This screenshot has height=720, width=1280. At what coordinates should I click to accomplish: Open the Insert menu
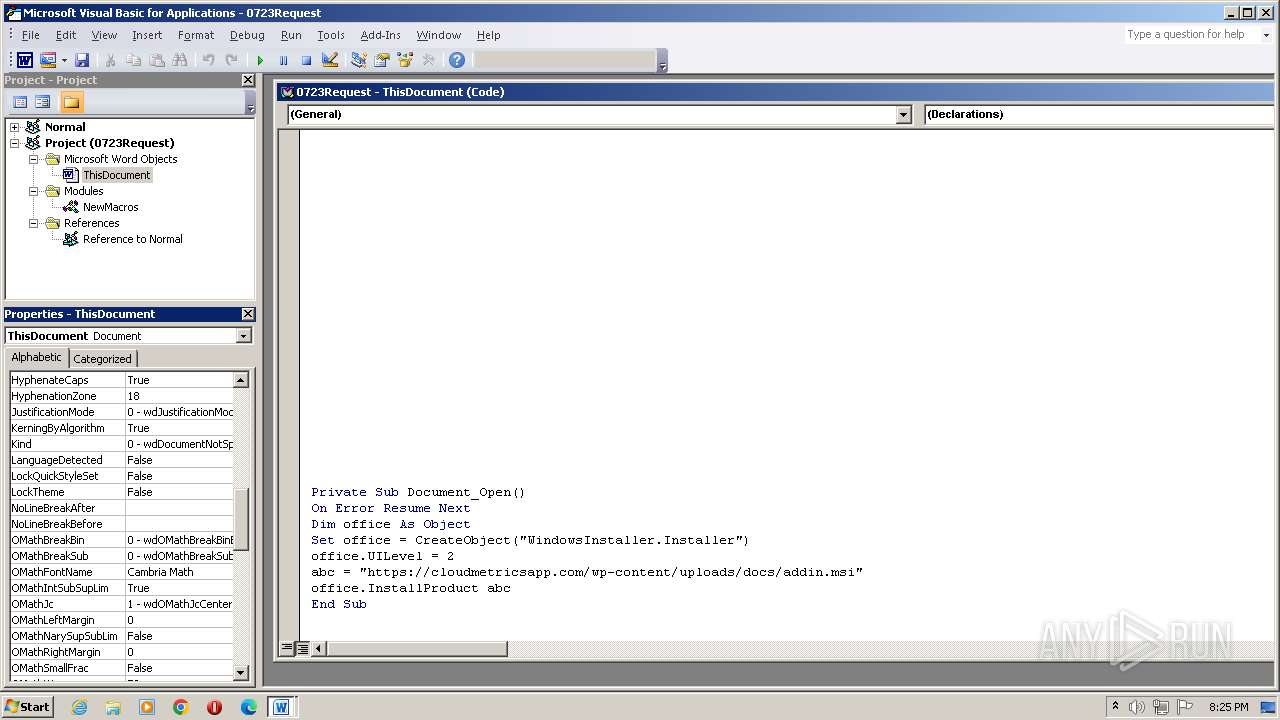[x=147, y=35]
